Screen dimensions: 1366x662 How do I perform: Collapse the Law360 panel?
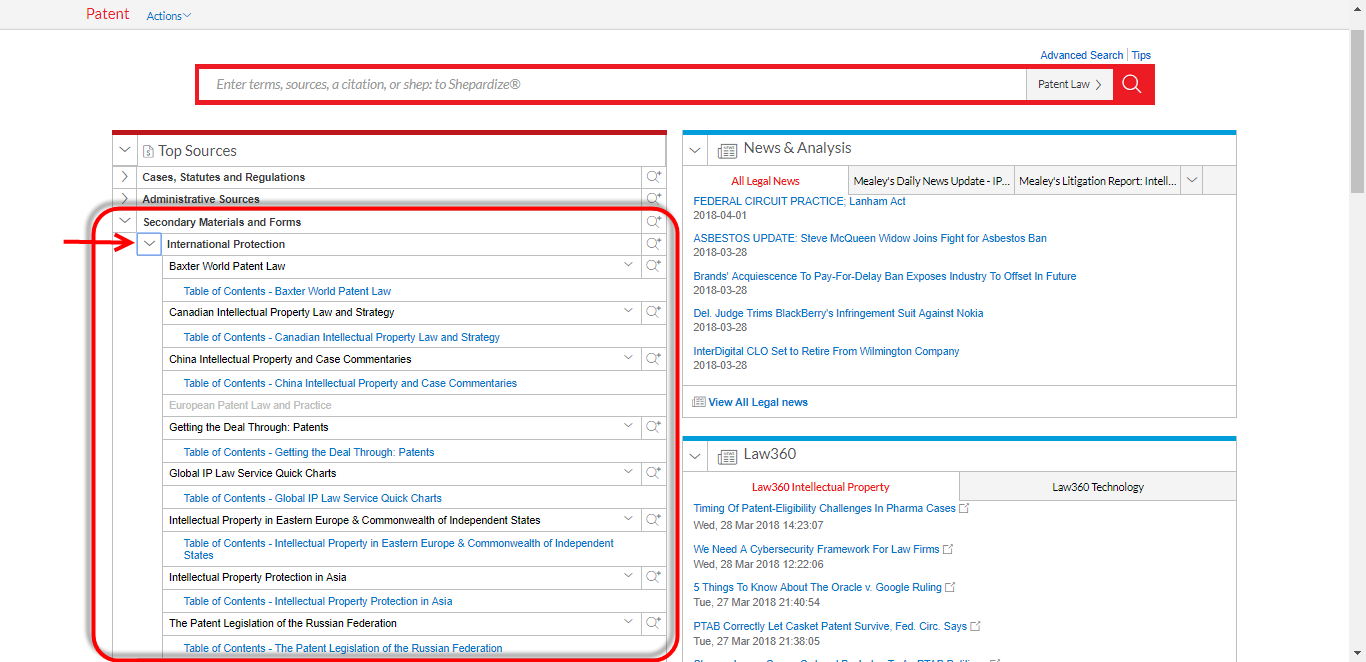(696, 456)
